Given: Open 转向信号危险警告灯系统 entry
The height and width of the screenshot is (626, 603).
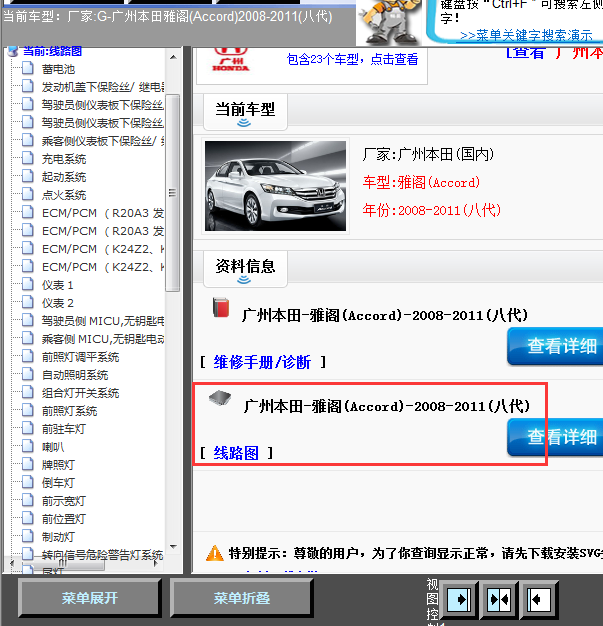Looking at the screenshot, I should 103,555.
